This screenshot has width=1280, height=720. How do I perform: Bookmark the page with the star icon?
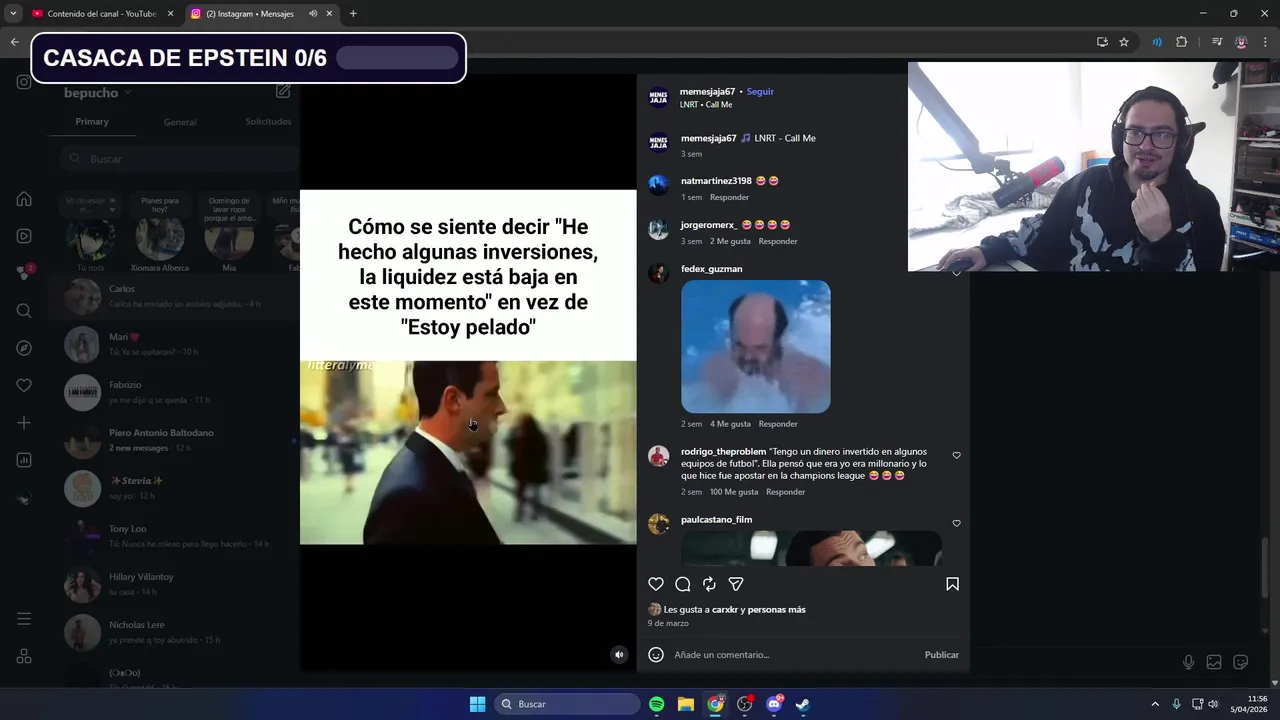1124,42
